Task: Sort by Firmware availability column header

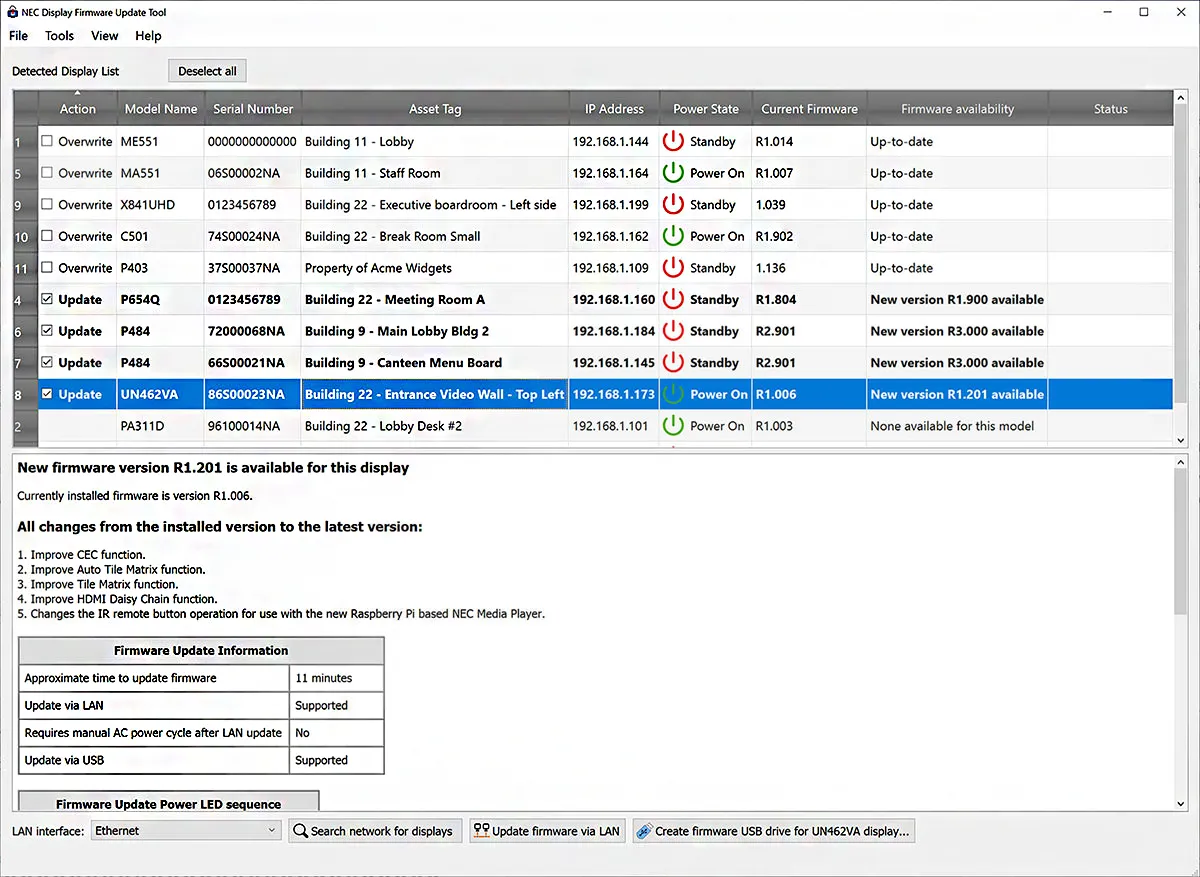Action: (x=957, y=109)
